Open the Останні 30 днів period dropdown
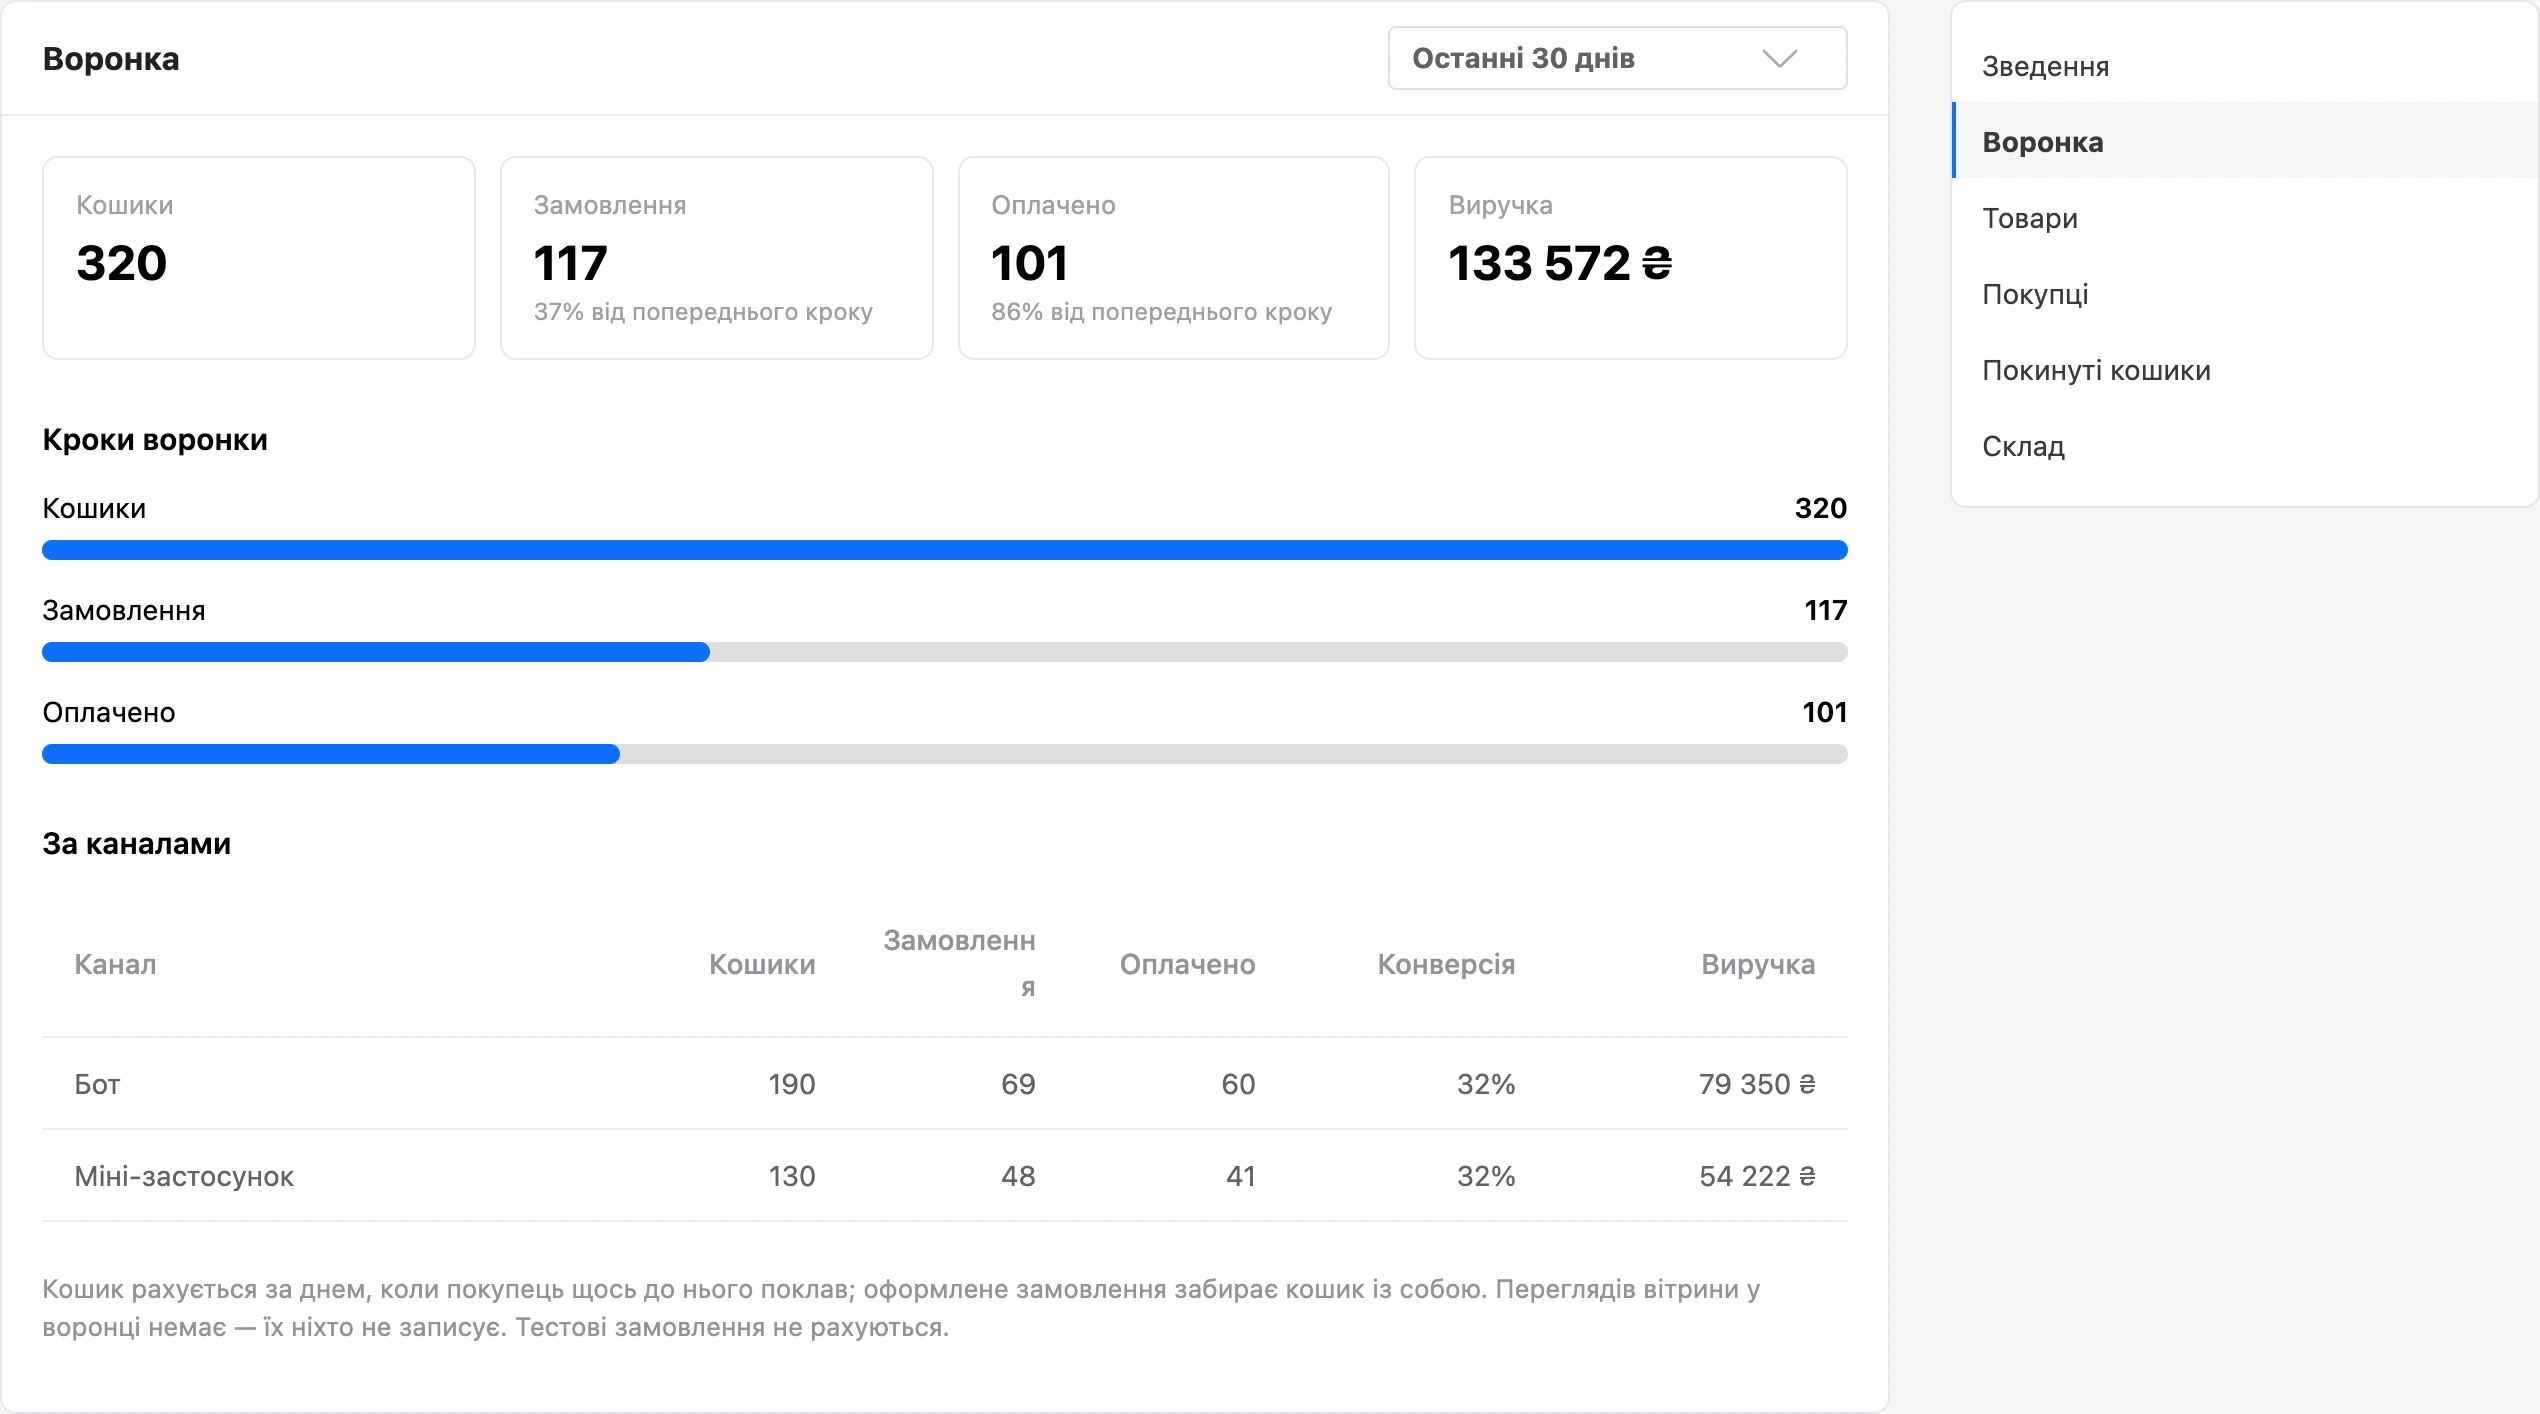 [x=1617, y=58]
